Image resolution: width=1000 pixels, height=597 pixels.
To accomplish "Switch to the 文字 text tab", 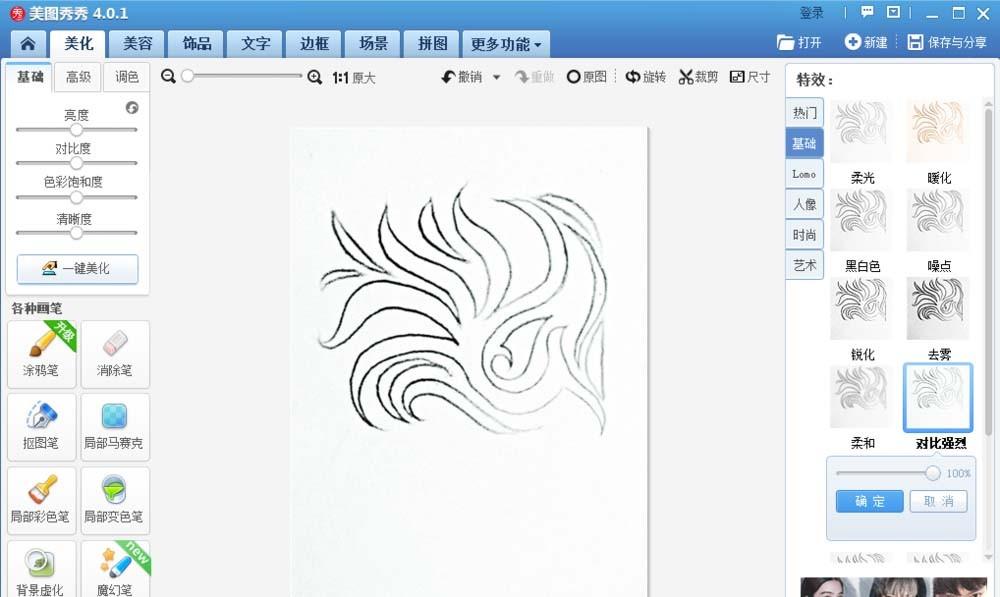I will pyautogui.click(x=255, y=44).
